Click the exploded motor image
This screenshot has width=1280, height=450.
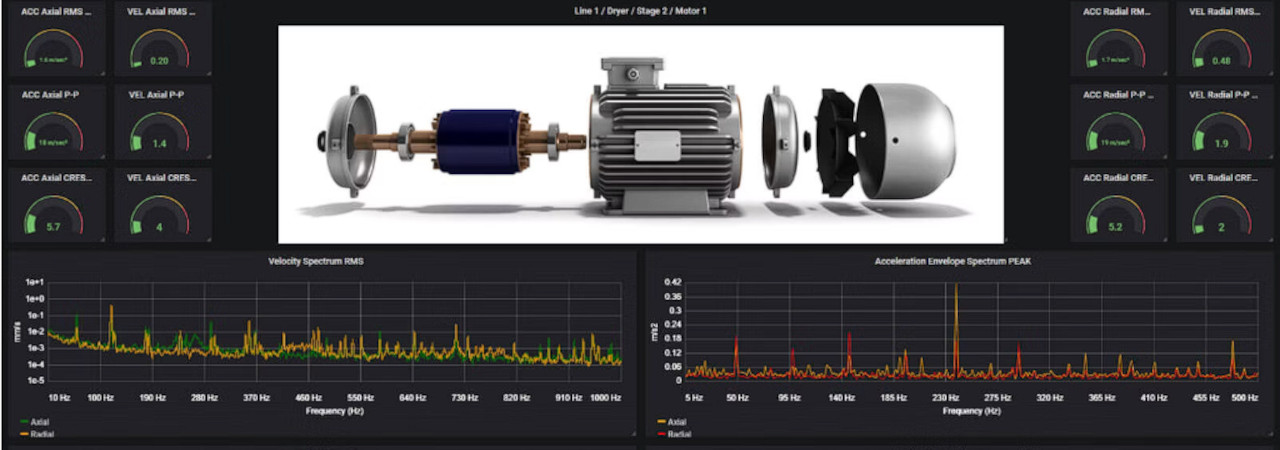(640, 134)
